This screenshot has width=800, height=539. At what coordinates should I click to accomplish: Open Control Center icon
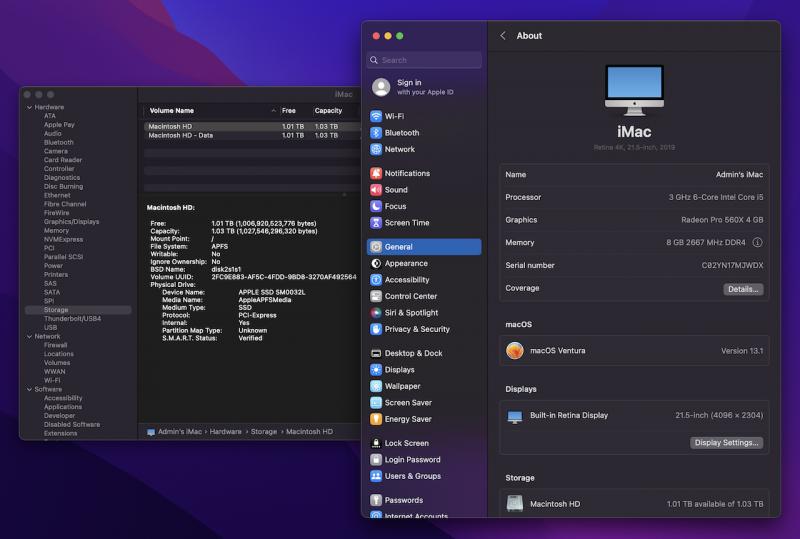(376, 296)
